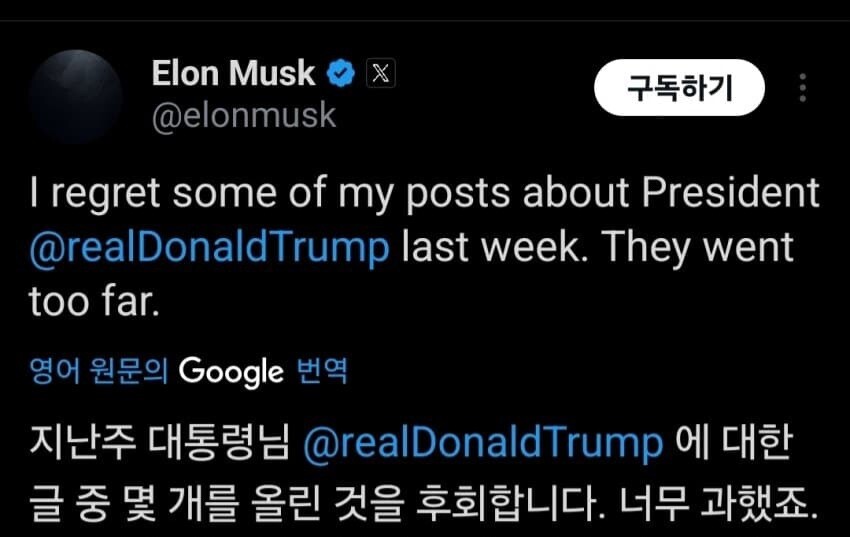Open @realDonaldTrump mention in the Korean translation

click(482, 442)
